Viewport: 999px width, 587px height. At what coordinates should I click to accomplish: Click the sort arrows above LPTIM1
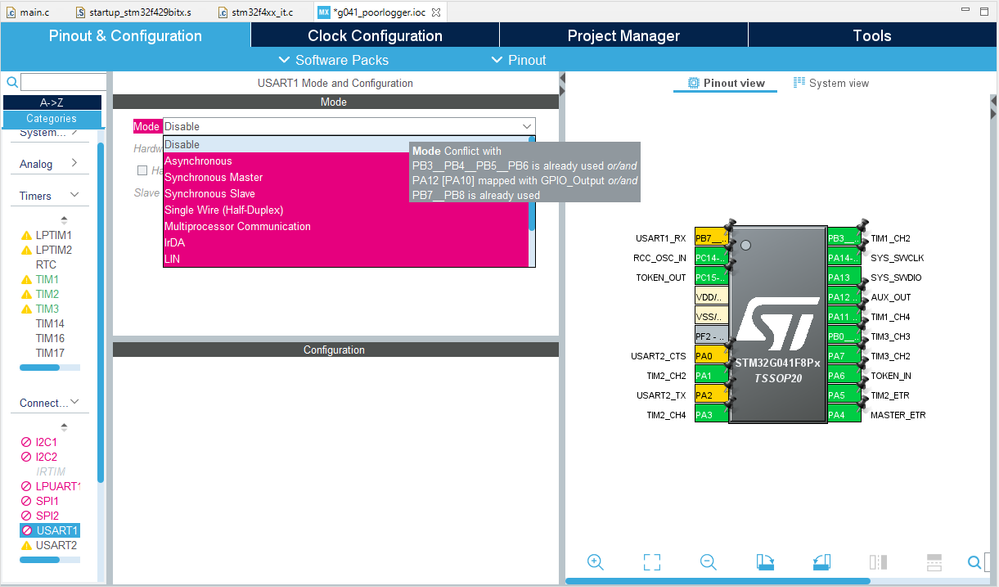tap(64, 220)
